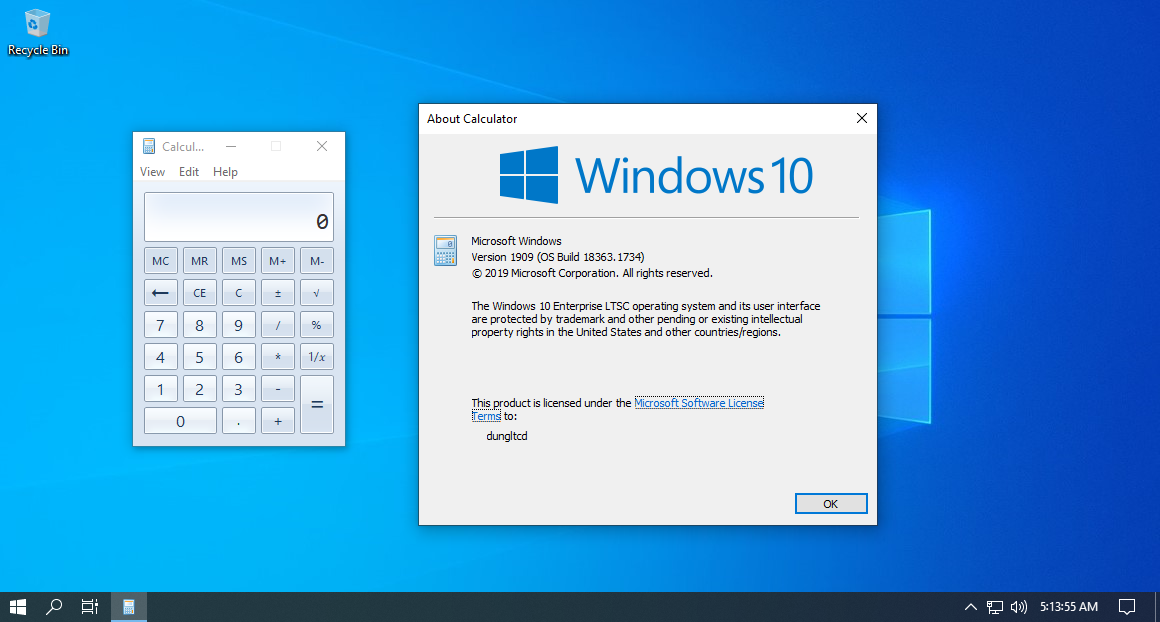1160x622 pixels.
Task: Click the M- memory subtract button
Action: pos(317,261)
